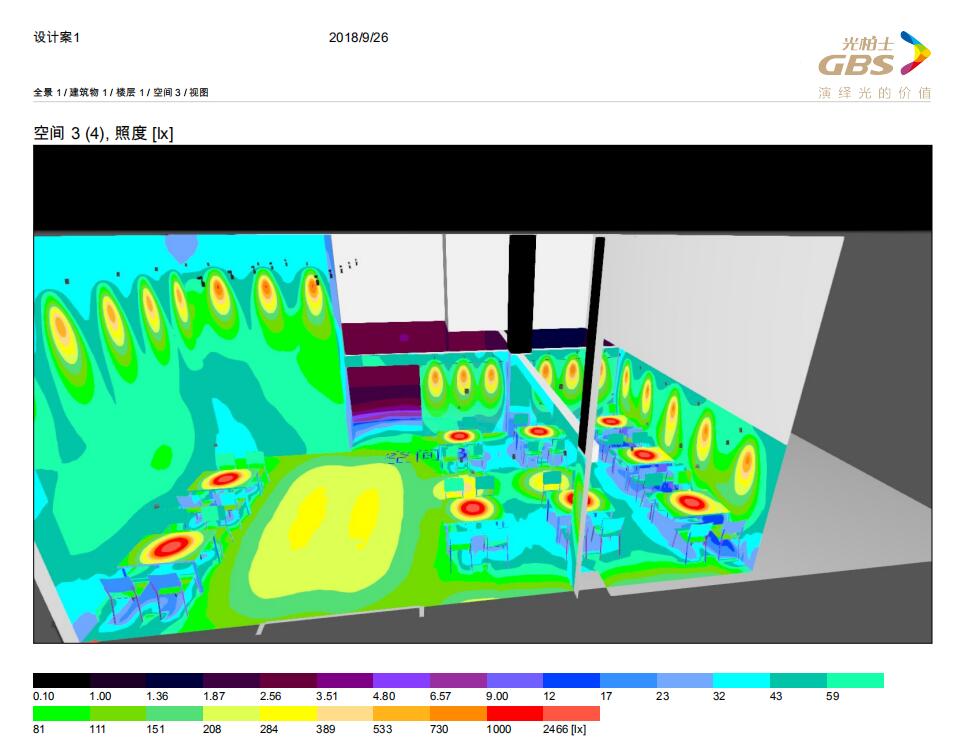Pick the black 0.10 legend swatch
959x750 pixels.
[61, 680]
